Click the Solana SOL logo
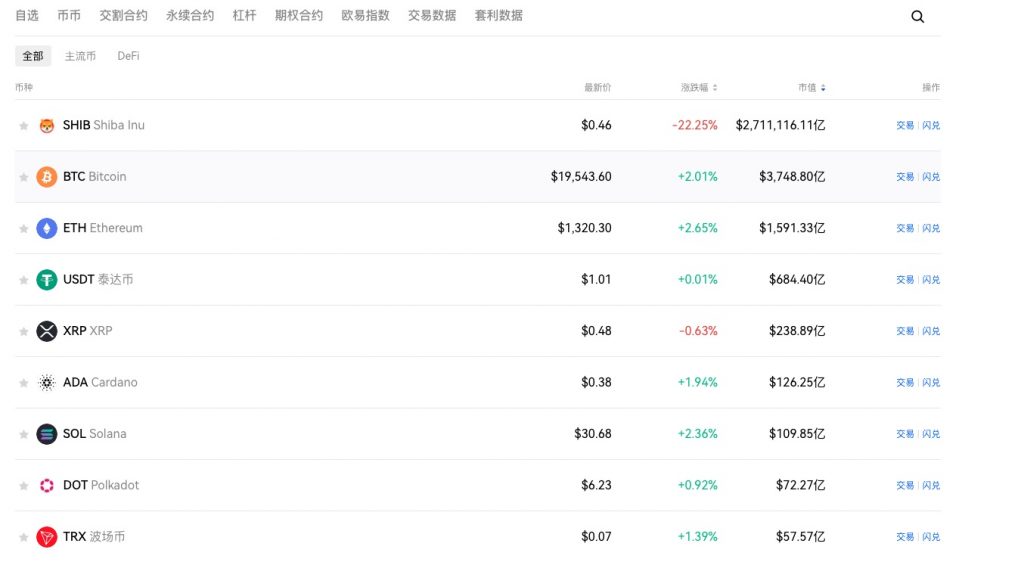 point(46,434)
